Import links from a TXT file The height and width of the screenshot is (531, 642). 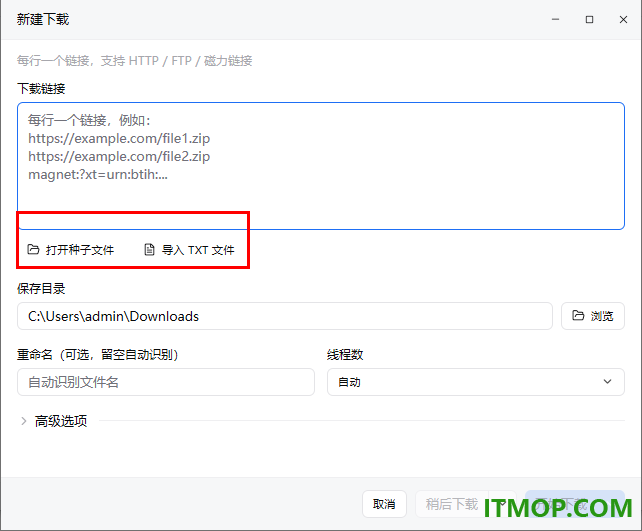(x=189, y=250)
